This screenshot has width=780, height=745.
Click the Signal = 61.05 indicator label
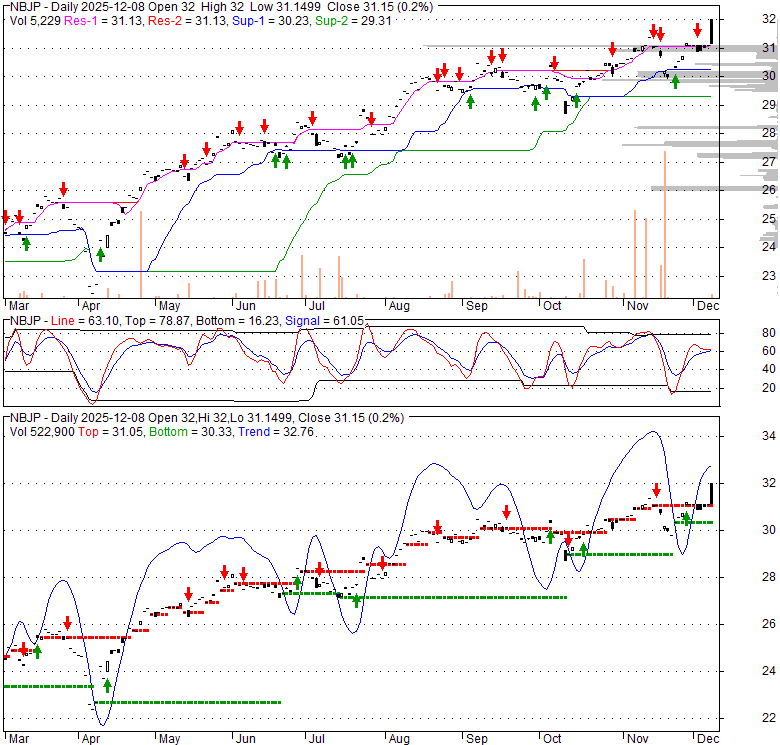tap(312, 320)
